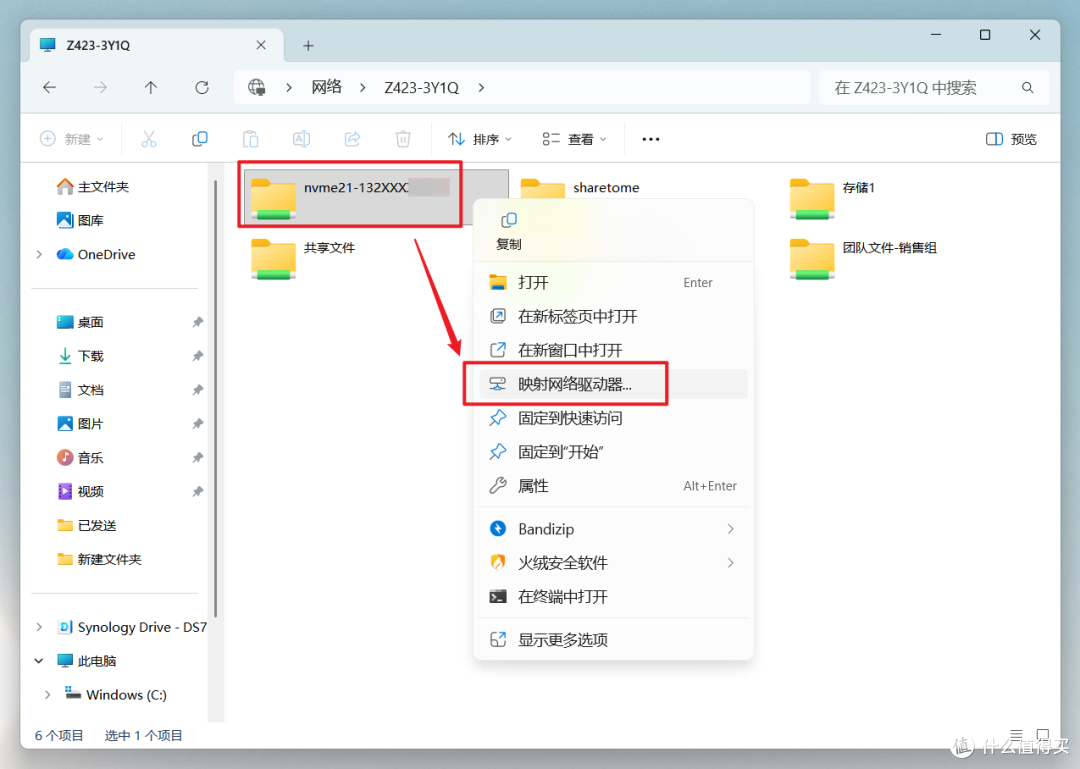Go up one folder level
Screen dimensions: 1080x769
[151, 88]
